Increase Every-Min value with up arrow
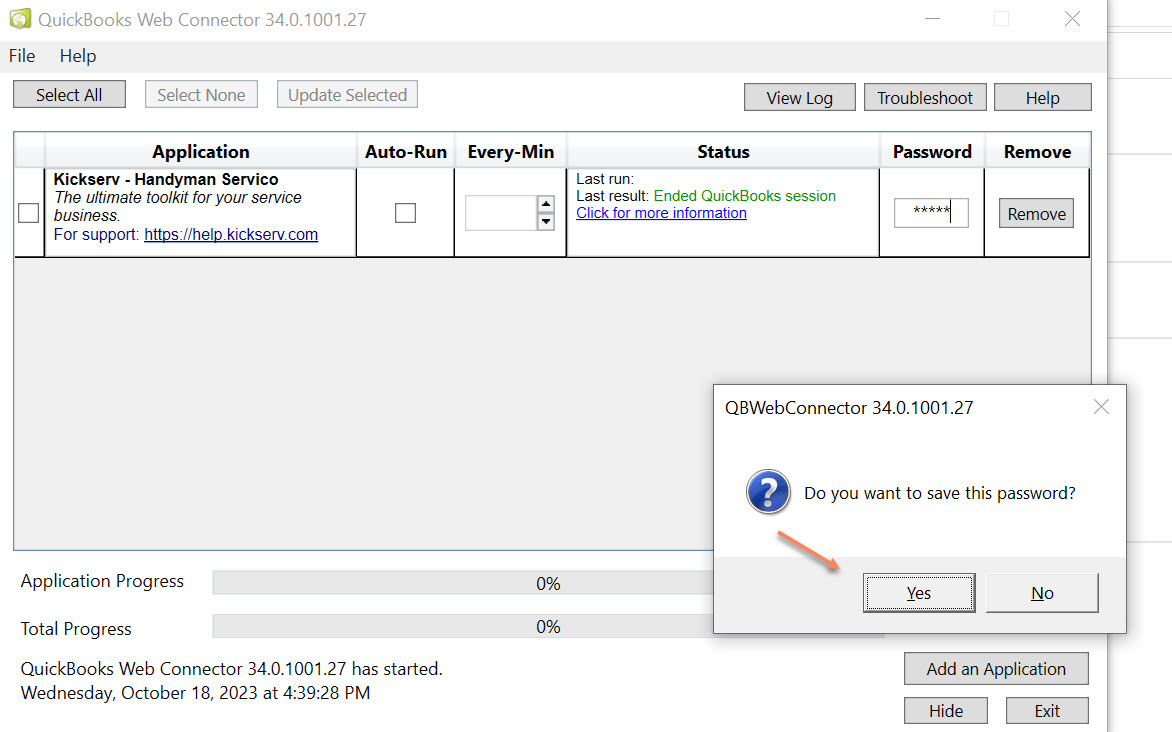 [546, 204]
